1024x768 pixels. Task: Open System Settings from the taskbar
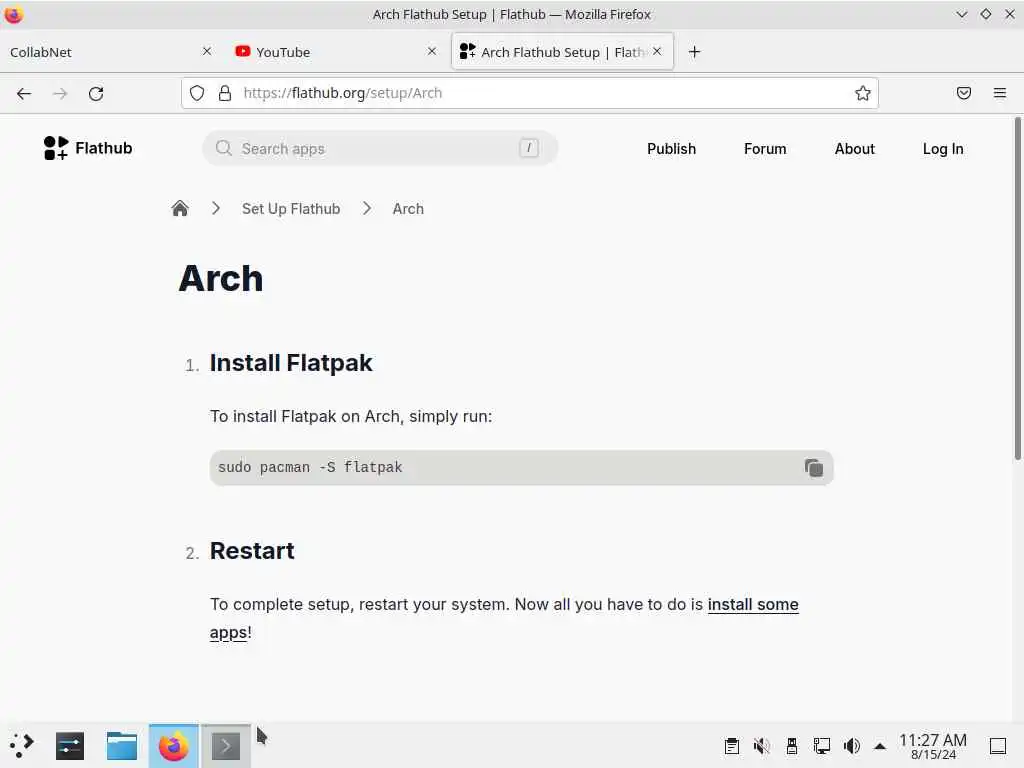[70, 746]
